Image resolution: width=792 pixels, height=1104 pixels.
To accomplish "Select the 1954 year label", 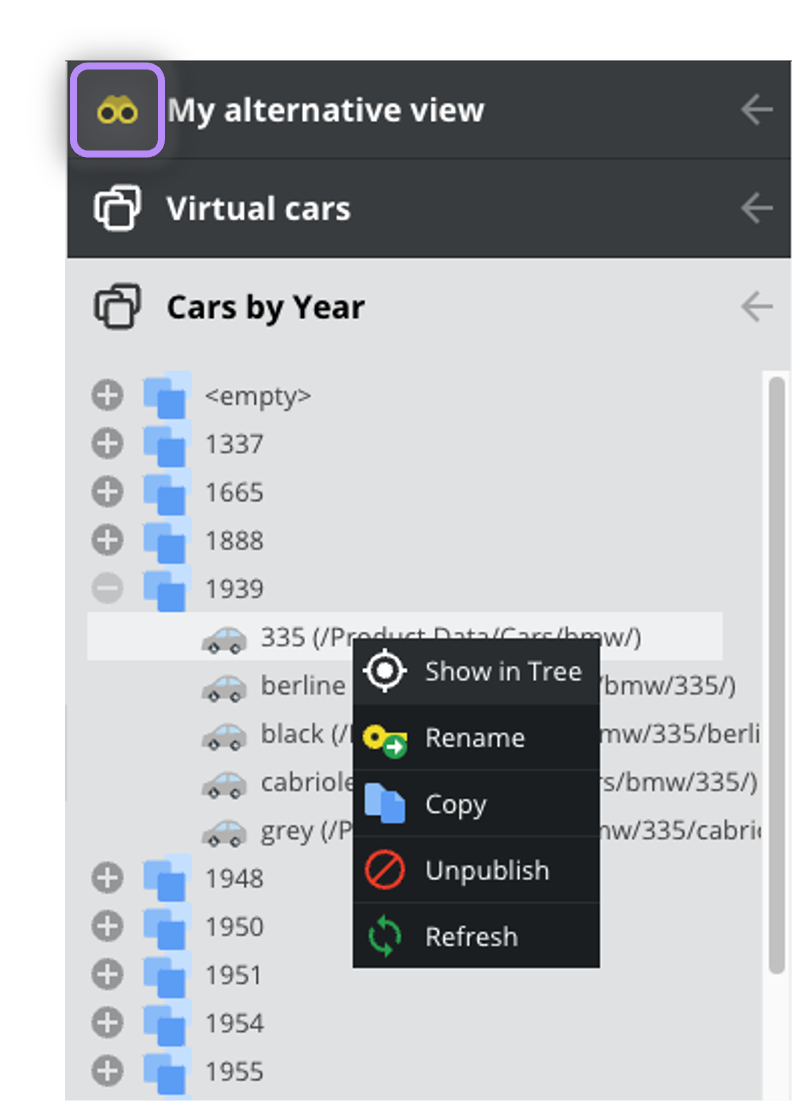I will pos(234,1023).
